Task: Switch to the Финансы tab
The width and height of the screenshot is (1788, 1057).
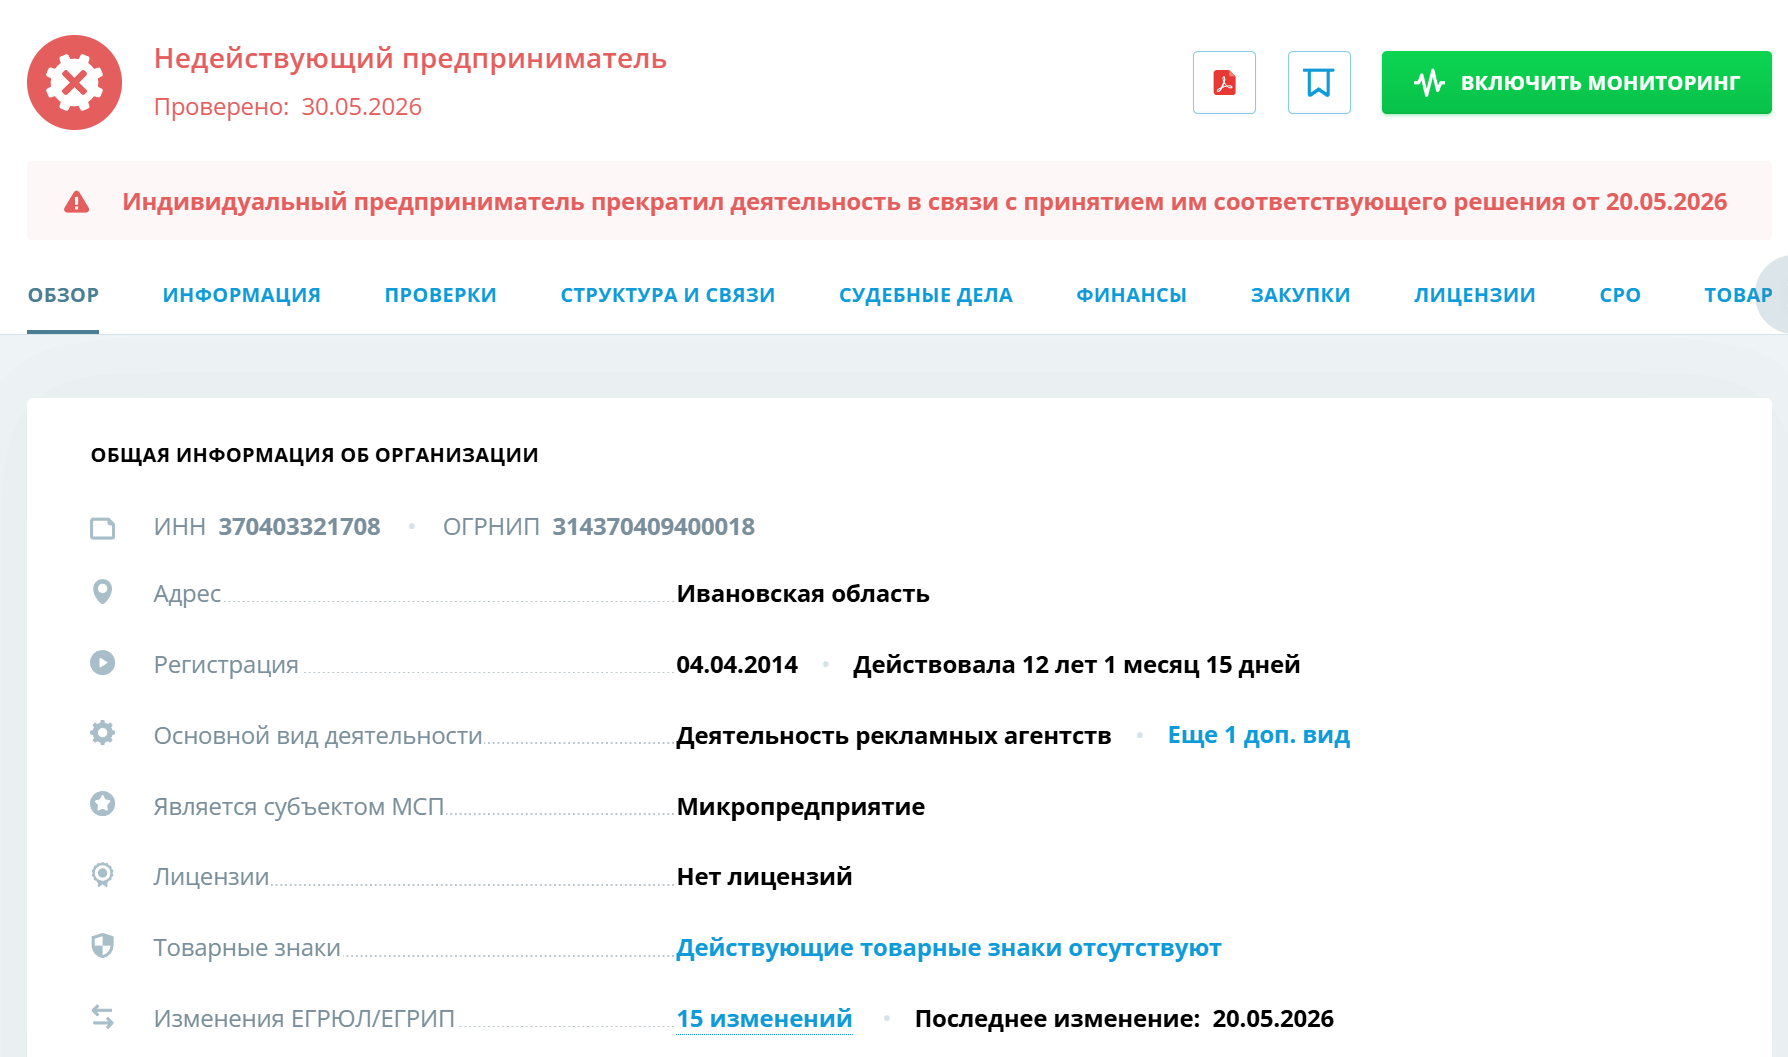Action: click(x=1132, y=295)
